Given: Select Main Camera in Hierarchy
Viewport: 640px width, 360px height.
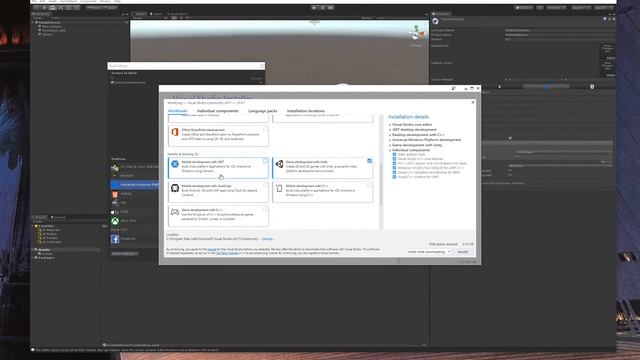Looking at the screenshot, I should coord(51,27).
